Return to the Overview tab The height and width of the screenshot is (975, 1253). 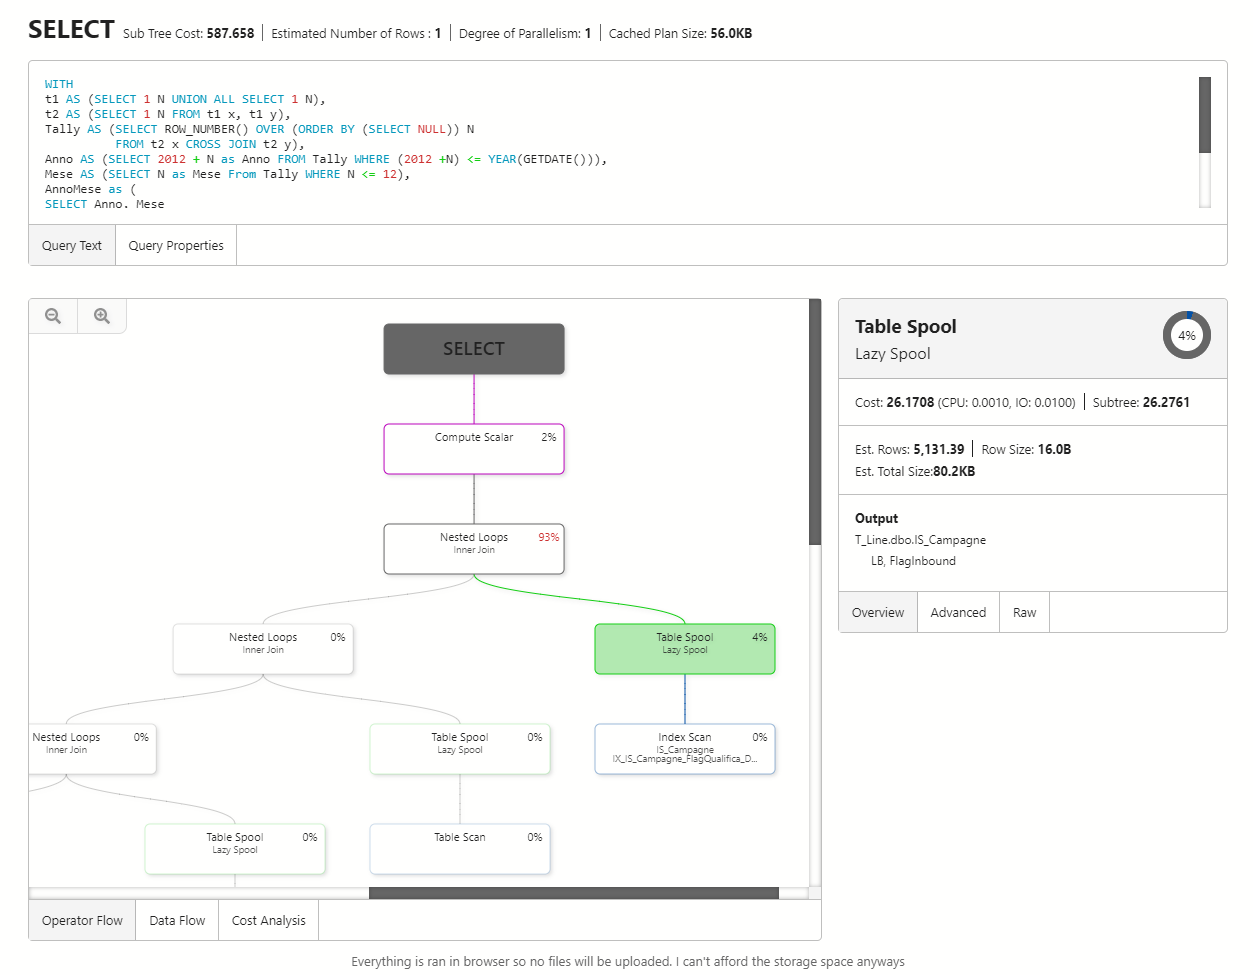[877, 611]
